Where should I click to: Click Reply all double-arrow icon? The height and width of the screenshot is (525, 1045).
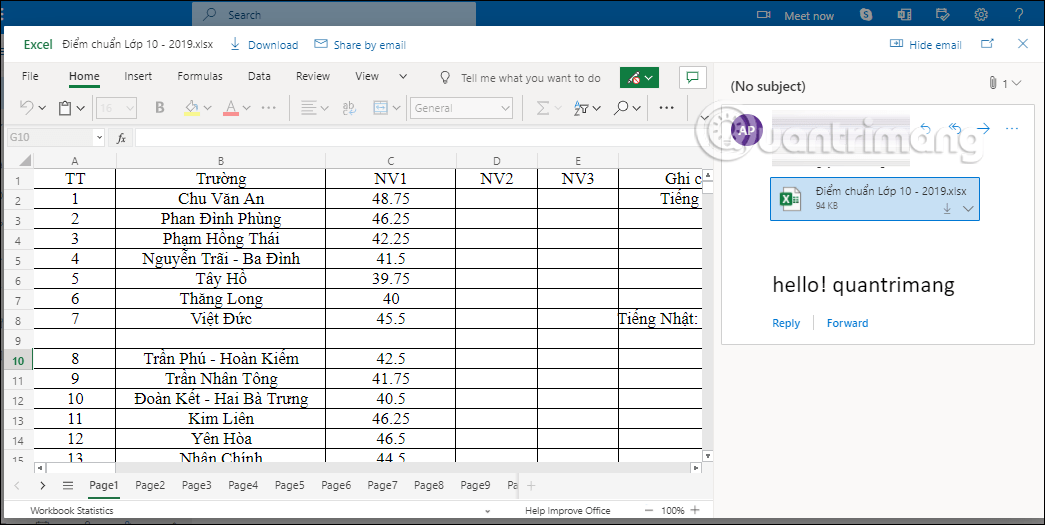[x=955, y=128]
